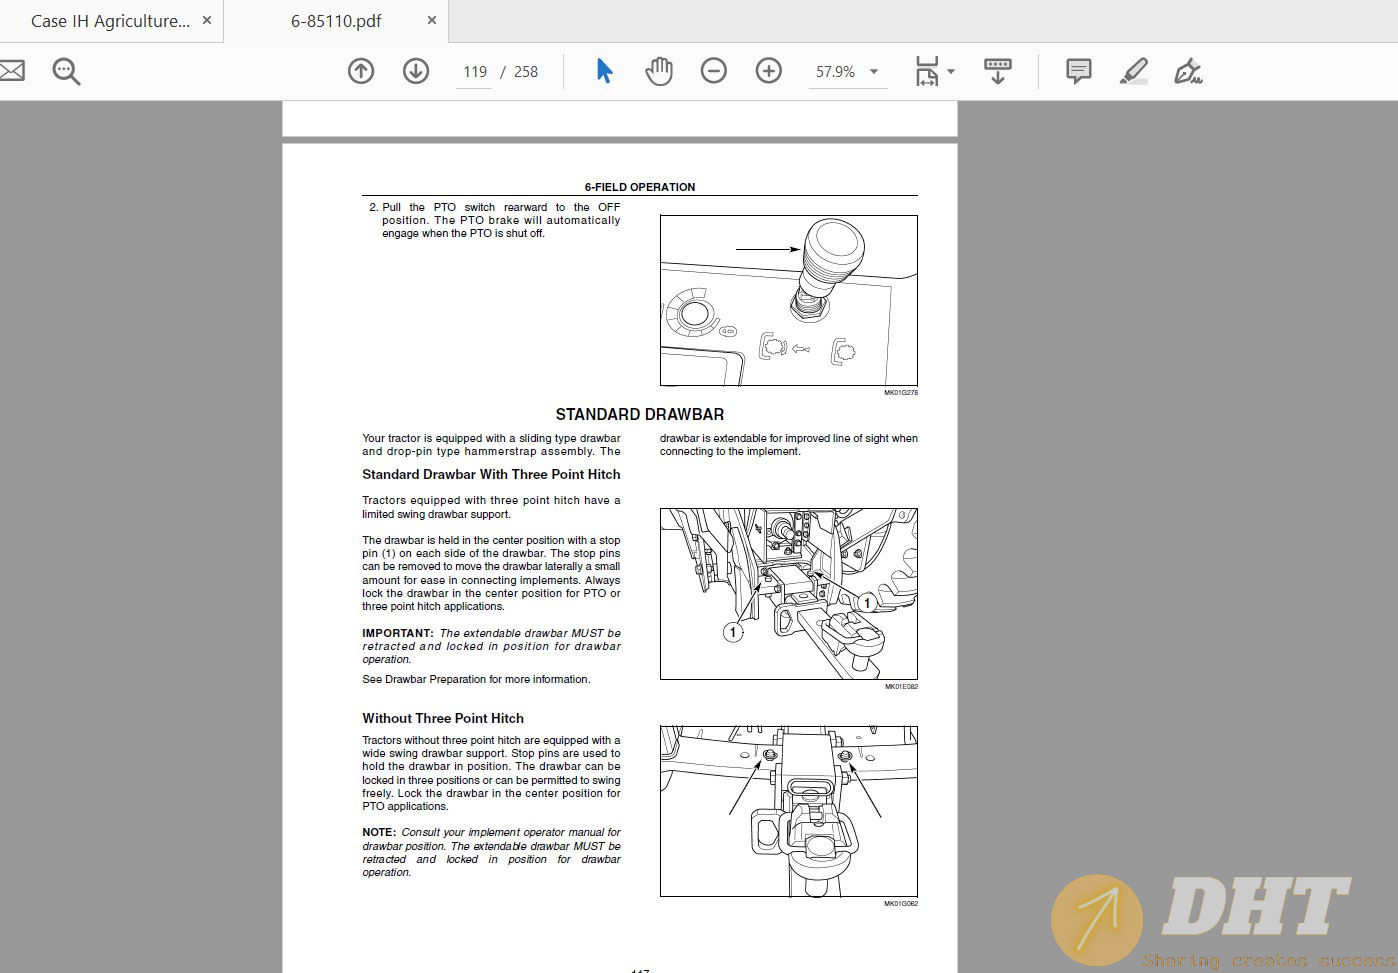The image size is (1398, 973).
Task: Click the total page count 258
Action: [x=526, y=72]
